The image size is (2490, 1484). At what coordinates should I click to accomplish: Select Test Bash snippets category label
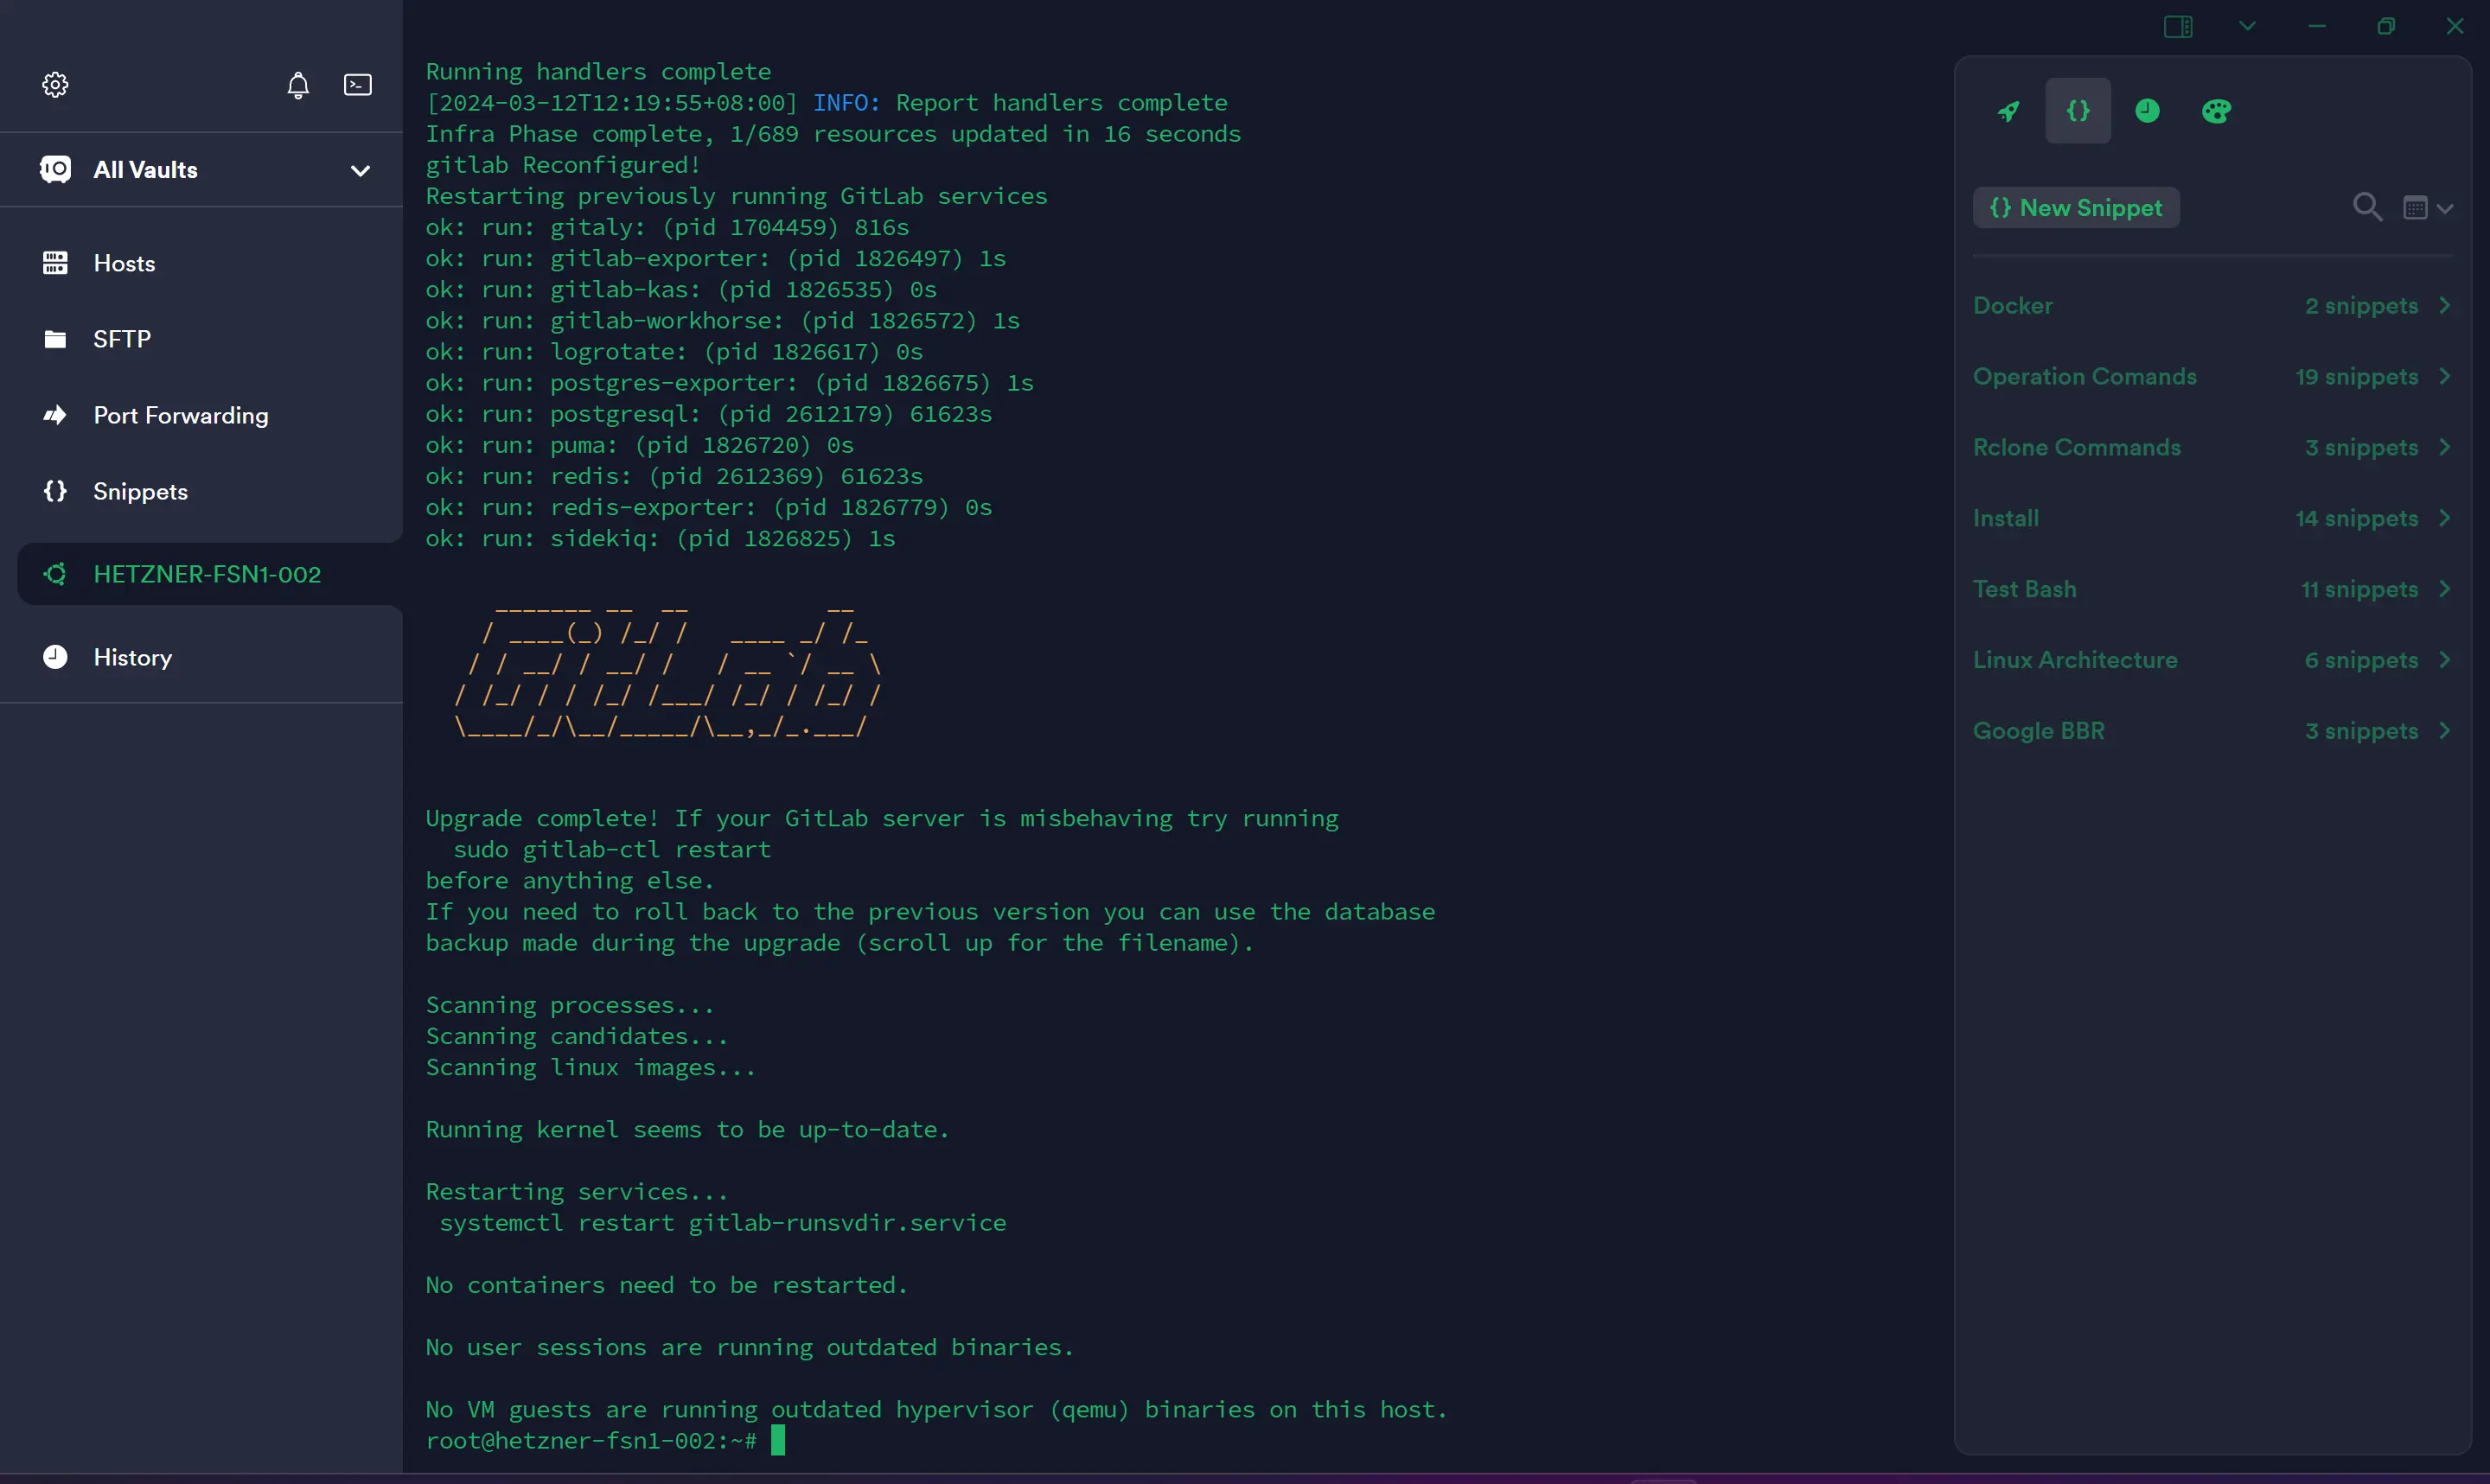(2025, 587)
